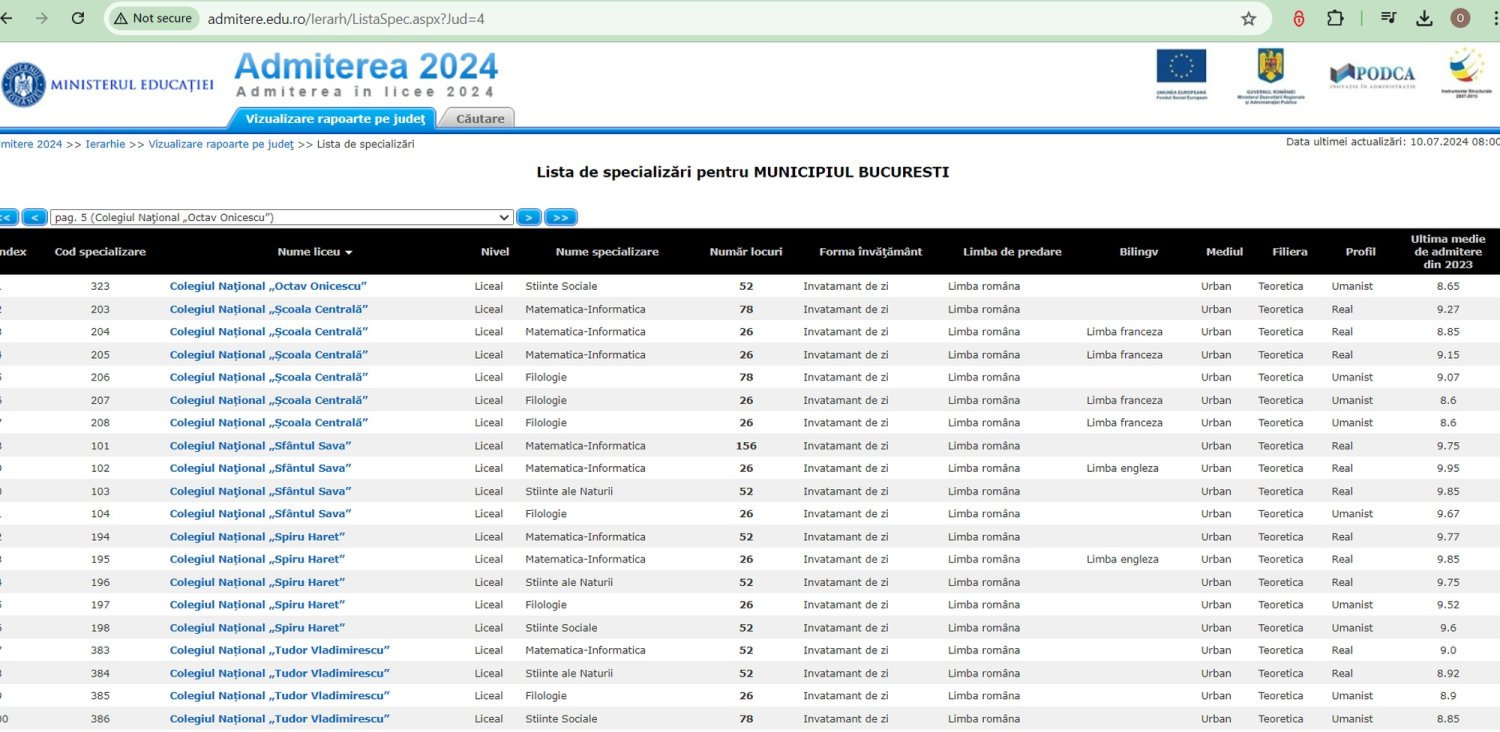The height and width of the screenshot is (732, 1500).
Task: Open Colegiul Național Sfântul Sava link
Action: pyautogui.click(x=259, y=445)
